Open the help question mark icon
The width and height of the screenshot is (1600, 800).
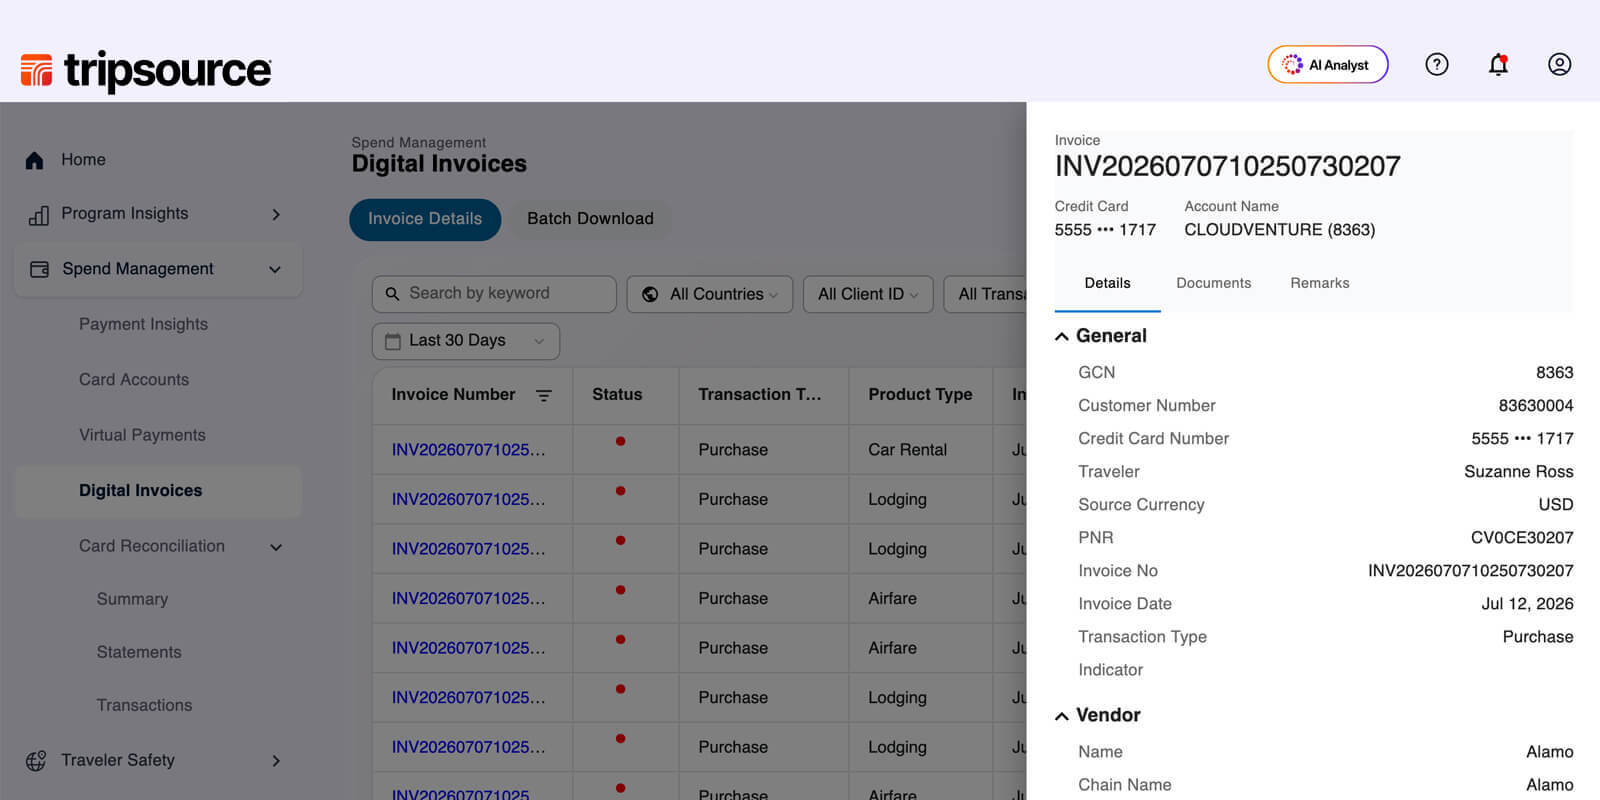1436,65
